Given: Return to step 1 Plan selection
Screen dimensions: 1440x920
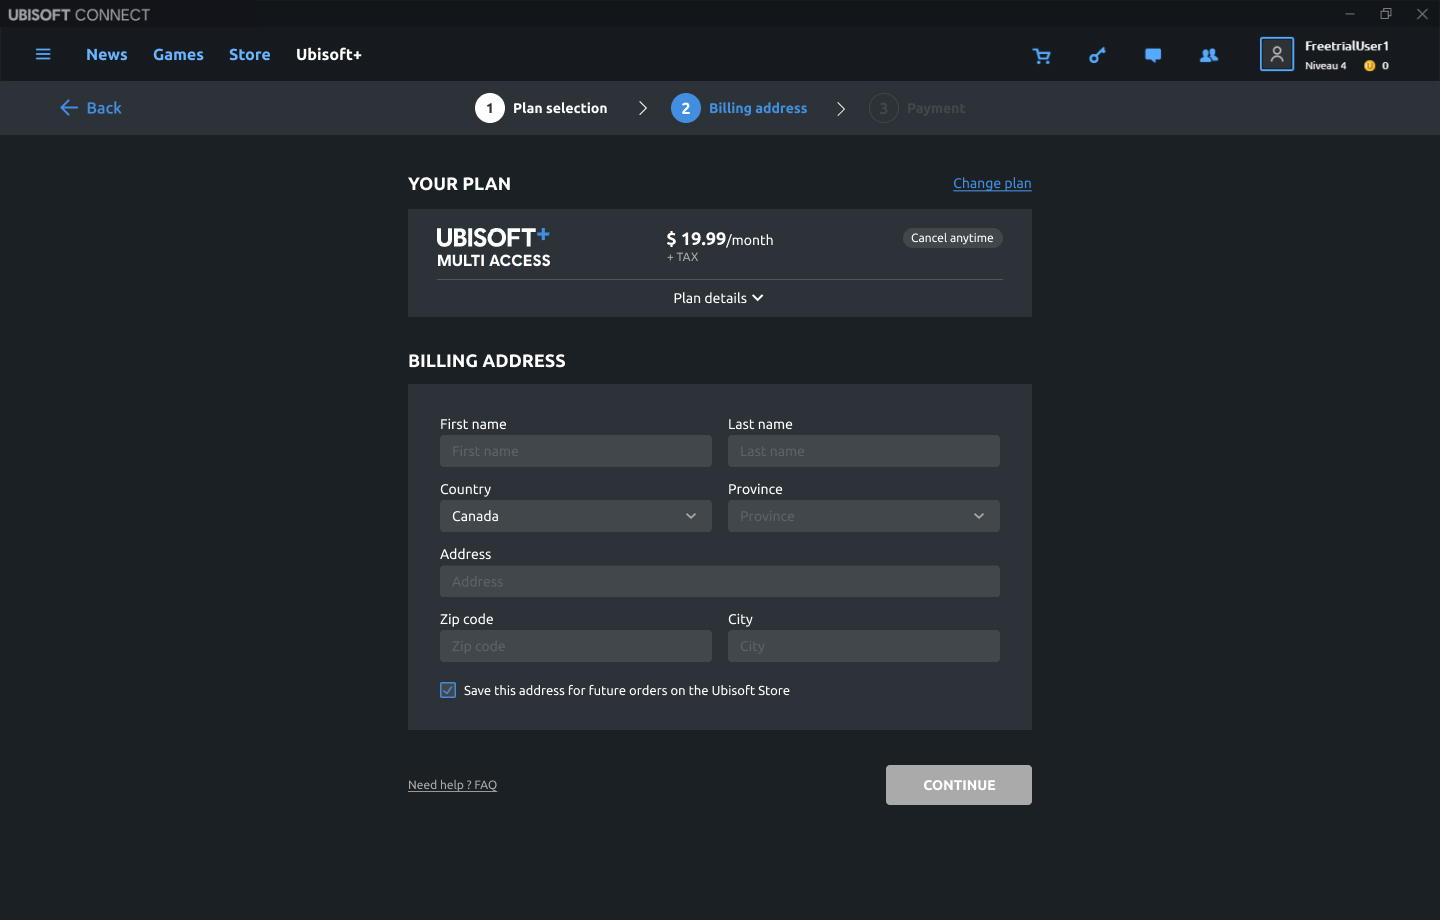Looking at the screenshot, I should pyautogui.click(x=542, y=108).
